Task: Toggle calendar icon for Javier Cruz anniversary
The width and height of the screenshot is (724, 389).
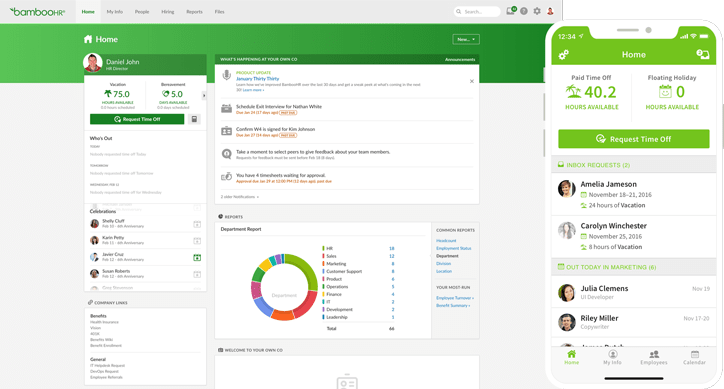Action: click(197, 257)
